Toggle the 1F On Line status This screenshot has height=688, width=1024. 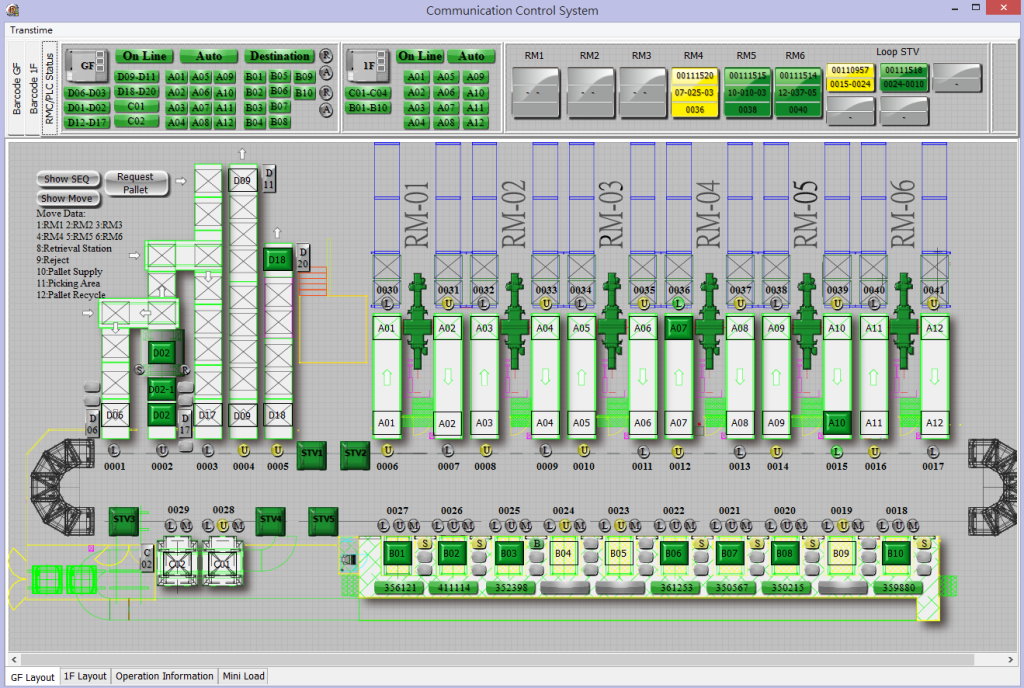tap(419, 56)
